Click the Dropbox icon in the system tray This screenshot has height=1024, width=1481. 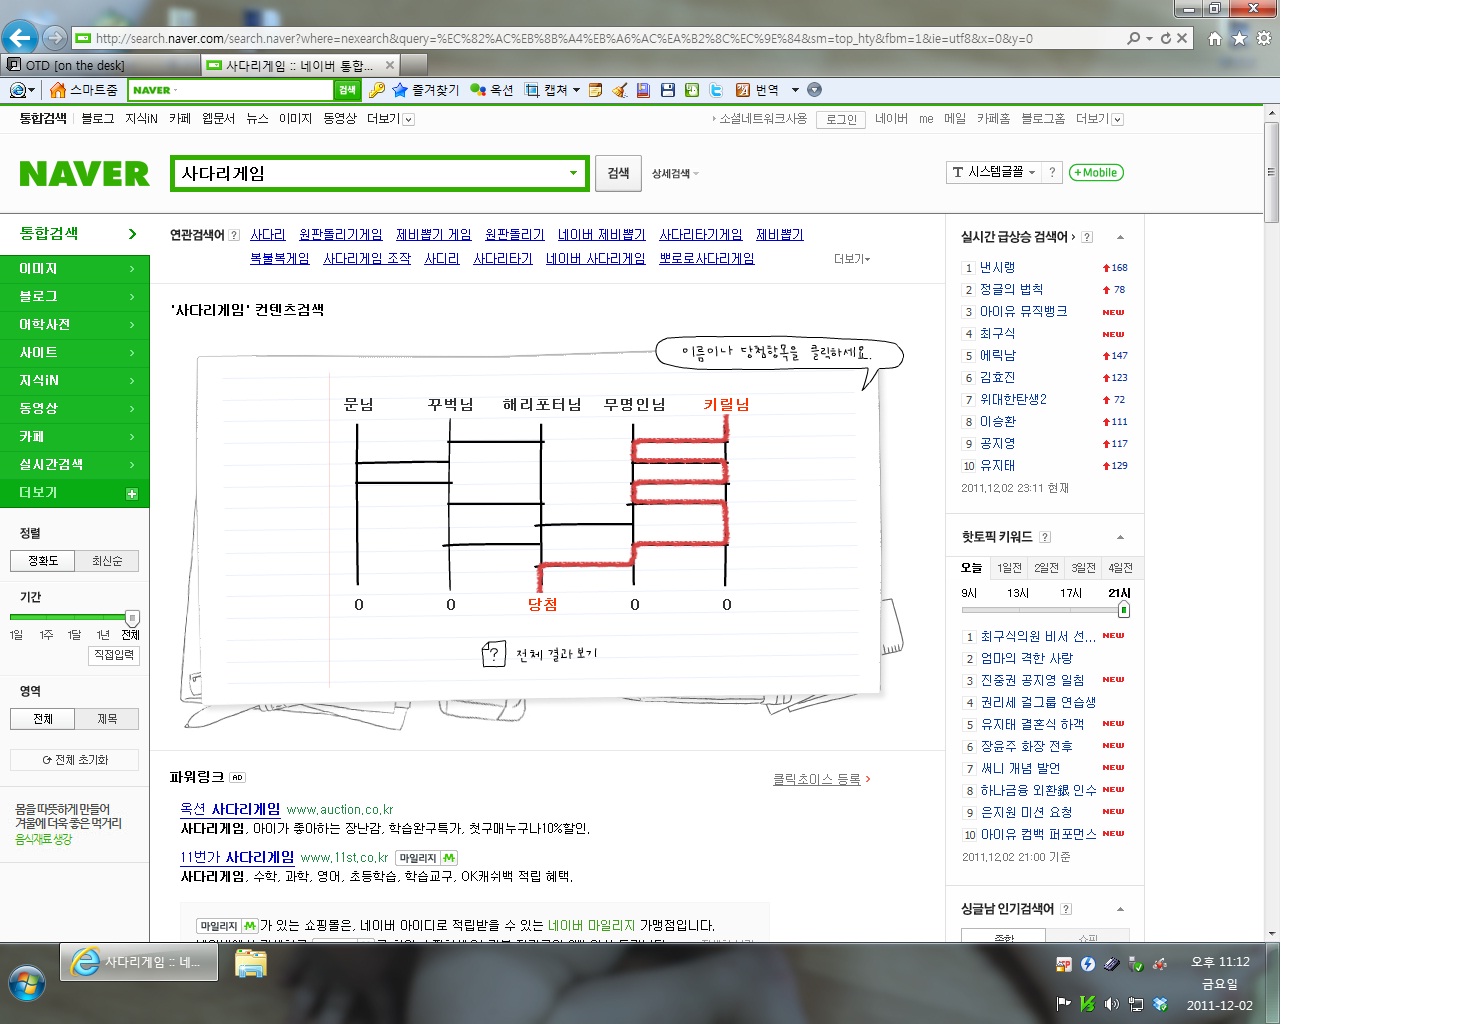coord(1160,1004)
